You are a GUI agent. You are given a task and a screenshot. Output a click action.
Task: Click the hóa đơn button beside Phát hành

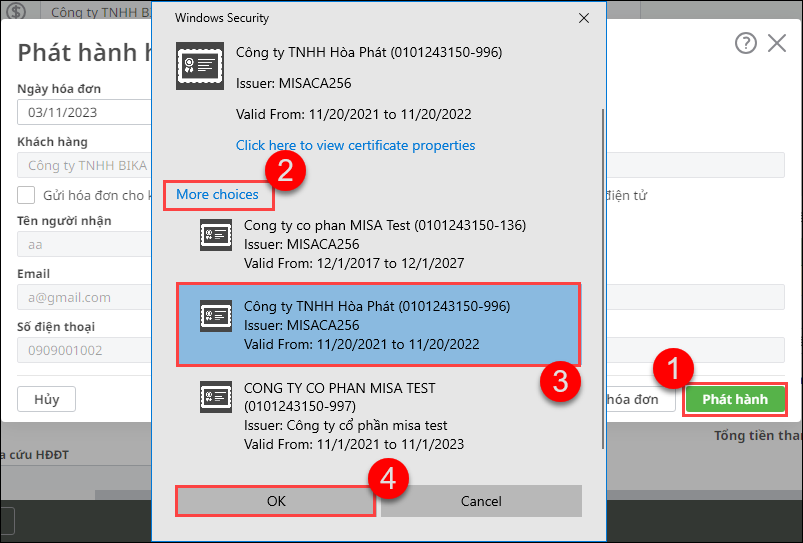[x=641, y=399]
